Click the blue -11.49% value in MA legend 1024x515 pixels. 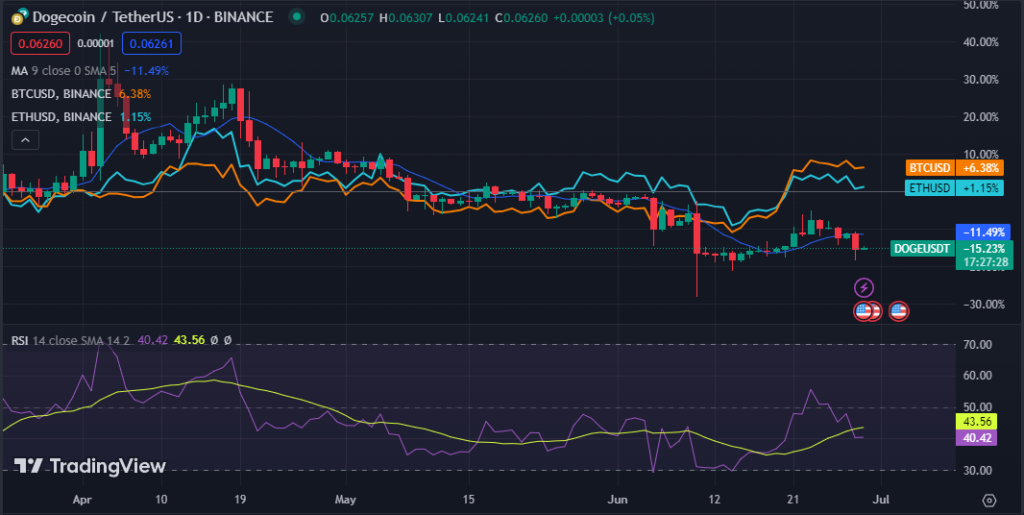(145, 70)
